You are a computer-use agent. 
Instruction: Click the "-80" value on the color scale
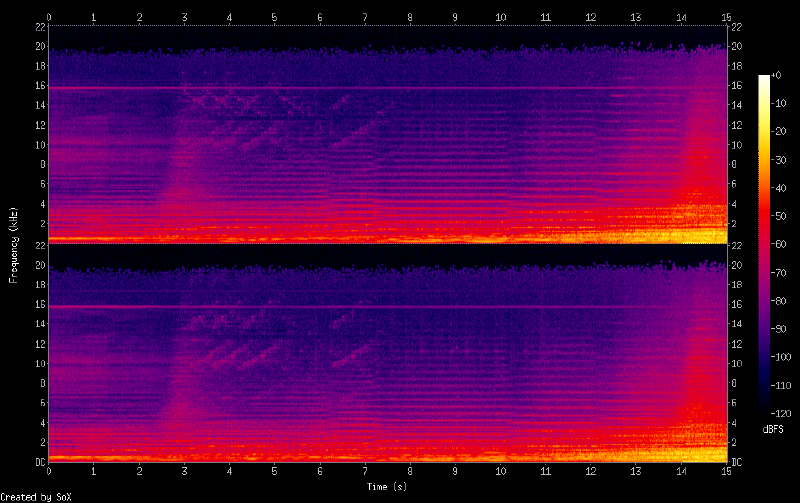coord(779,300)
